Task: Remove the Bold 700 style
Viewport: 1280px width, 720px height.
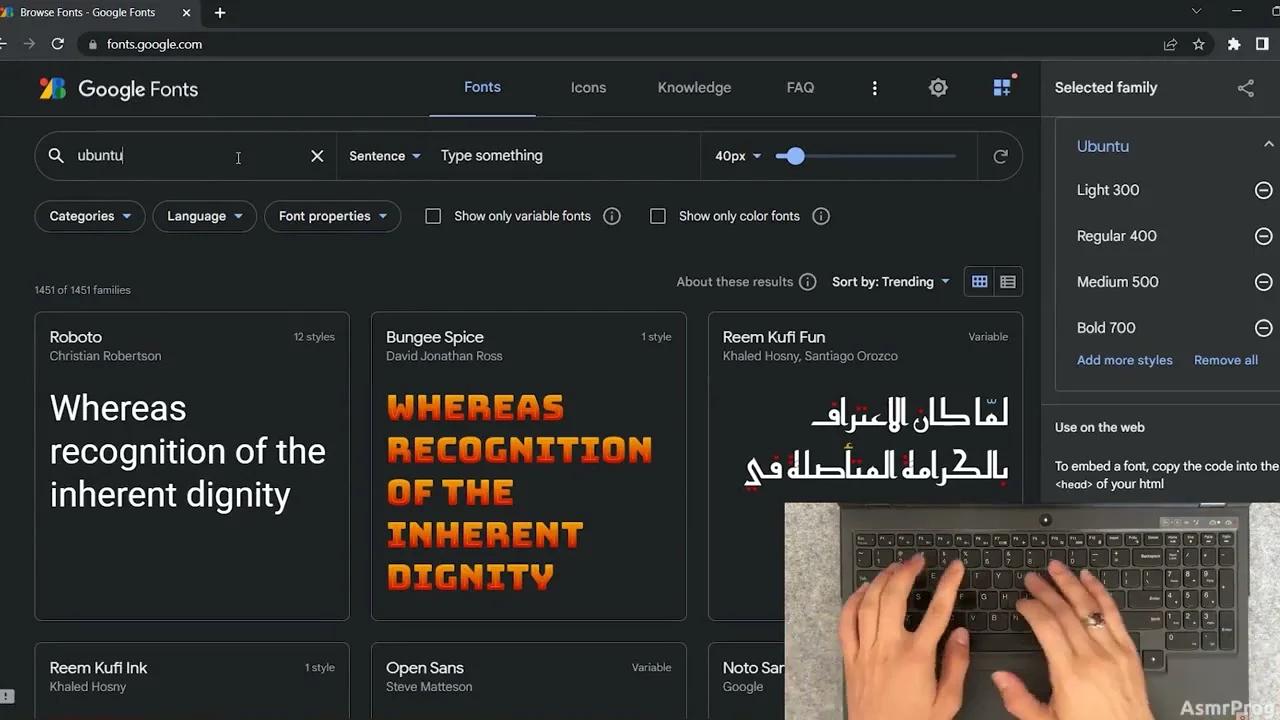Action: coord(1263,328)
